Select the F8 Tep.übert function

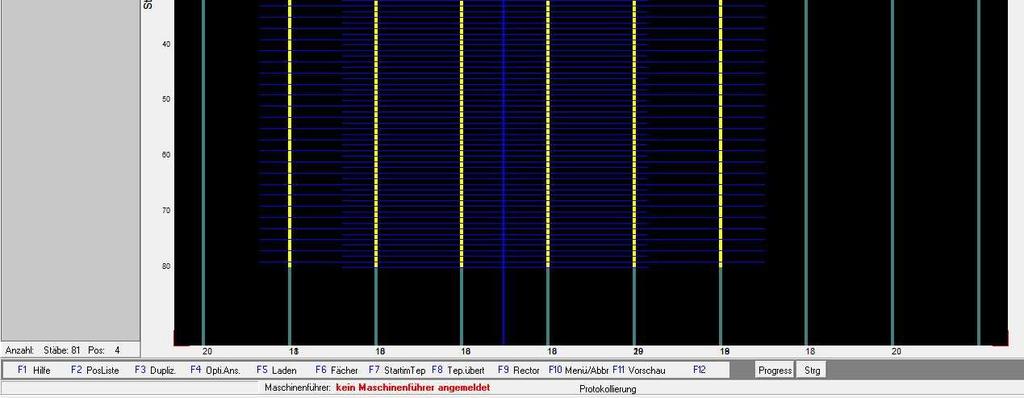[458, 370]
